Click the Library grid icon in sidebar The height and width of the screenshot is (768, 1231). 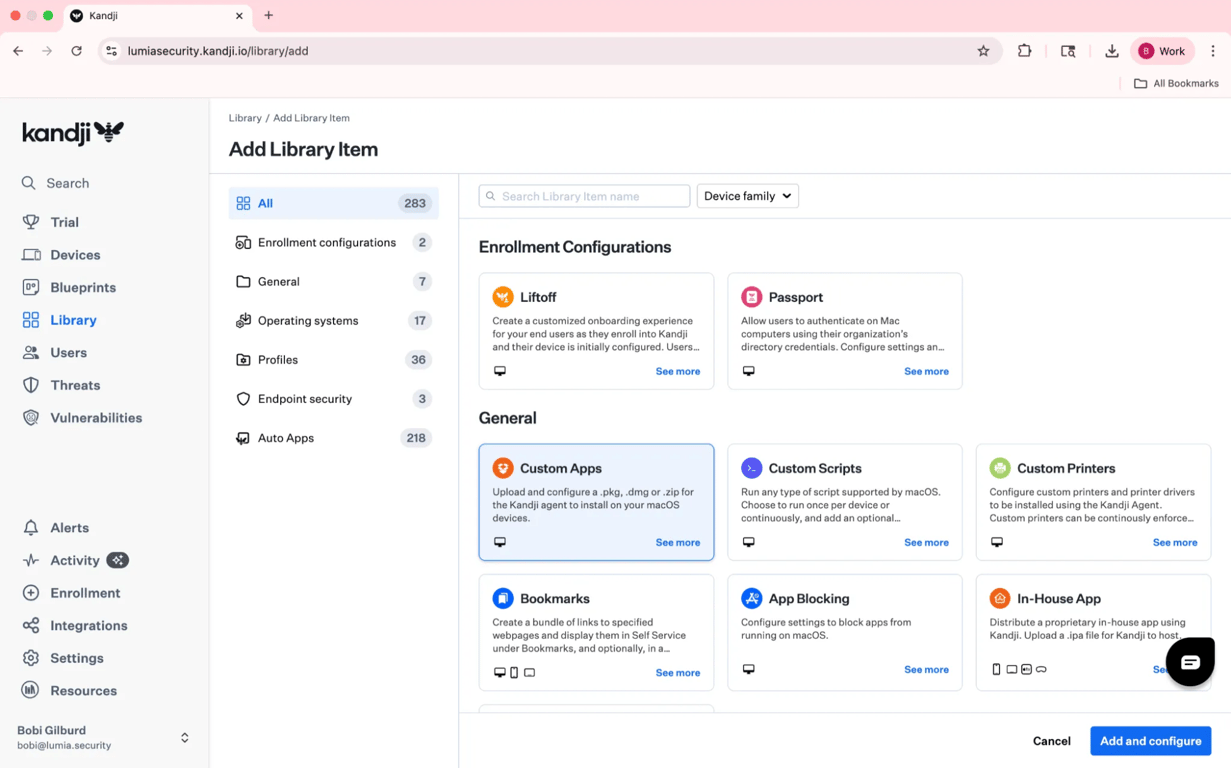(x=31, y=320)
